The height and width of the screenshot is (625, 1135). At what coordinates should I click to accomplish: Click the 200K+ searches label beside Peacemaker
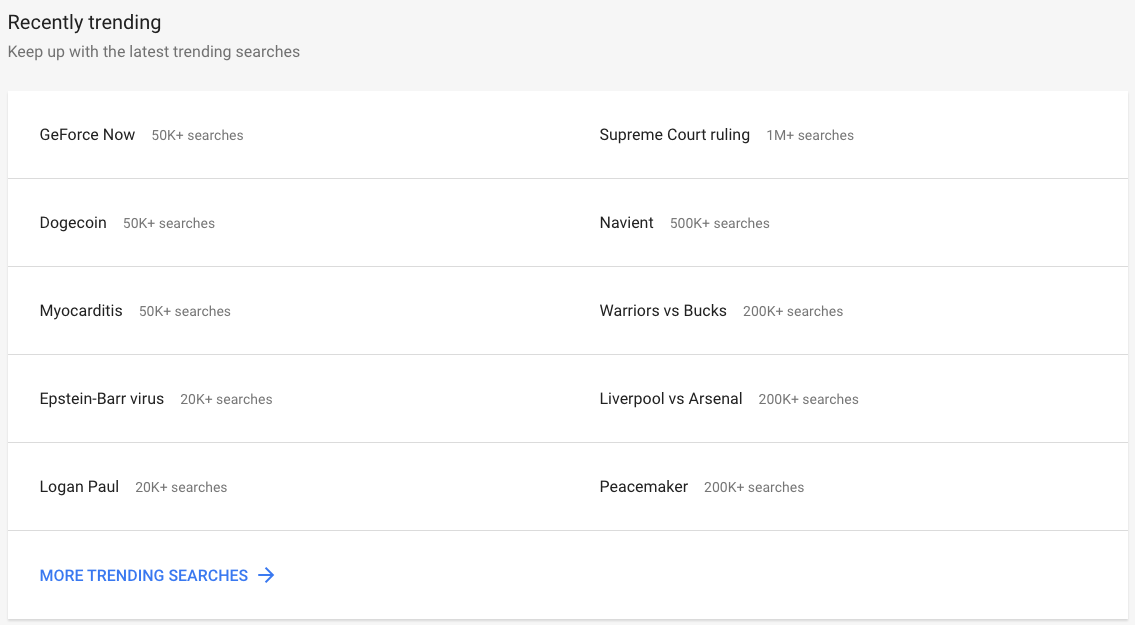[x=755, y=487]
